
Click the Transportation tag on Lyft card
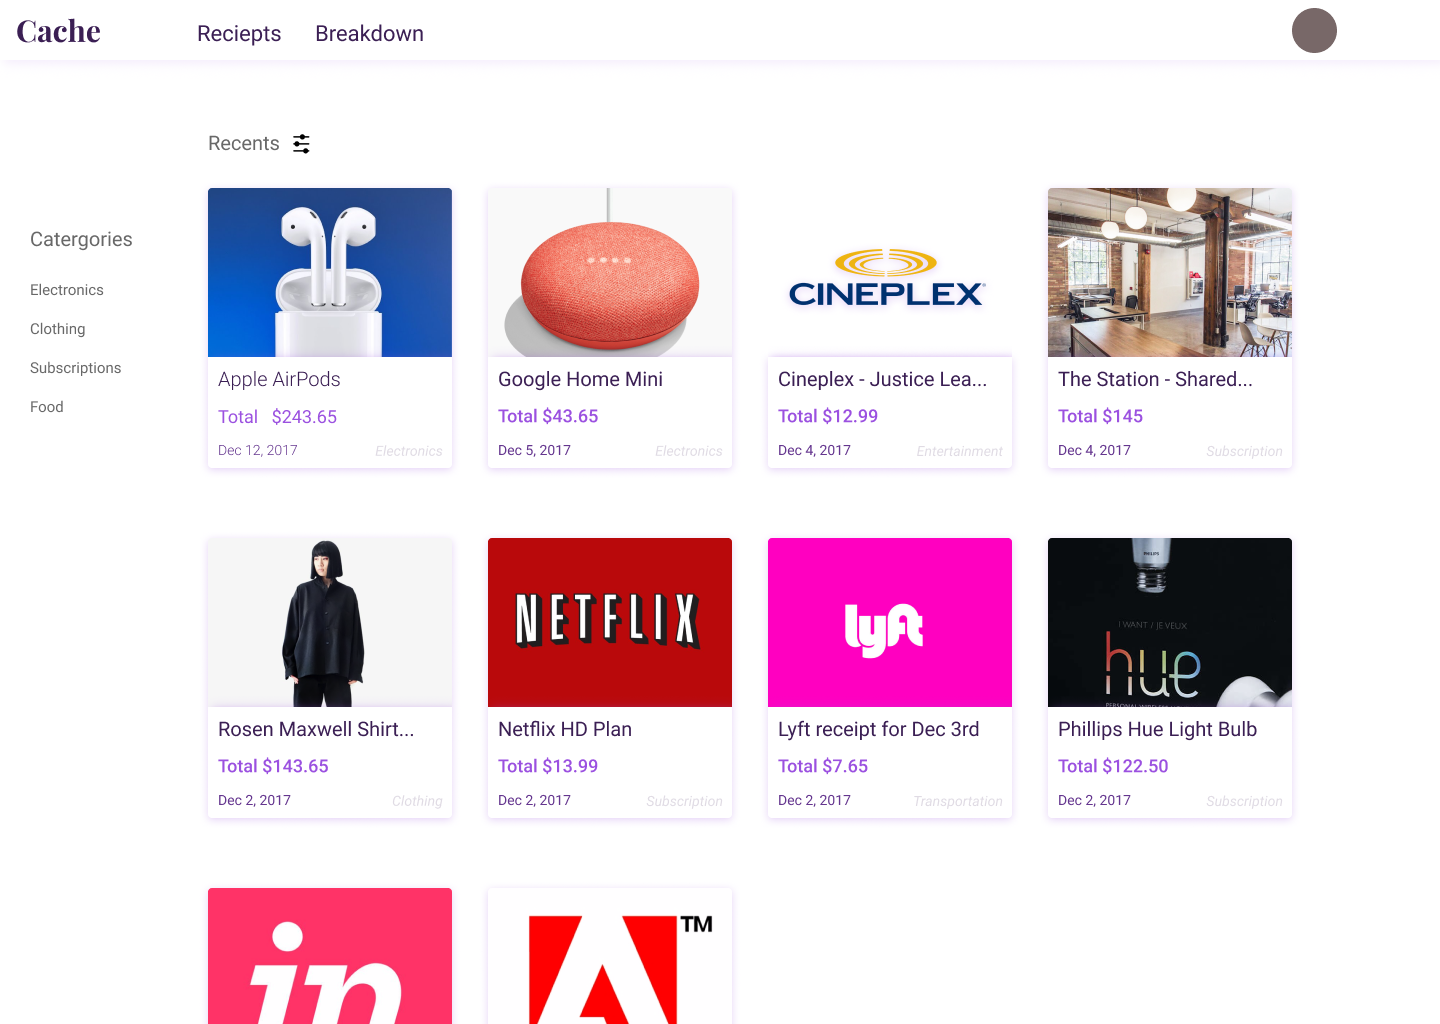tap(958, 802)
